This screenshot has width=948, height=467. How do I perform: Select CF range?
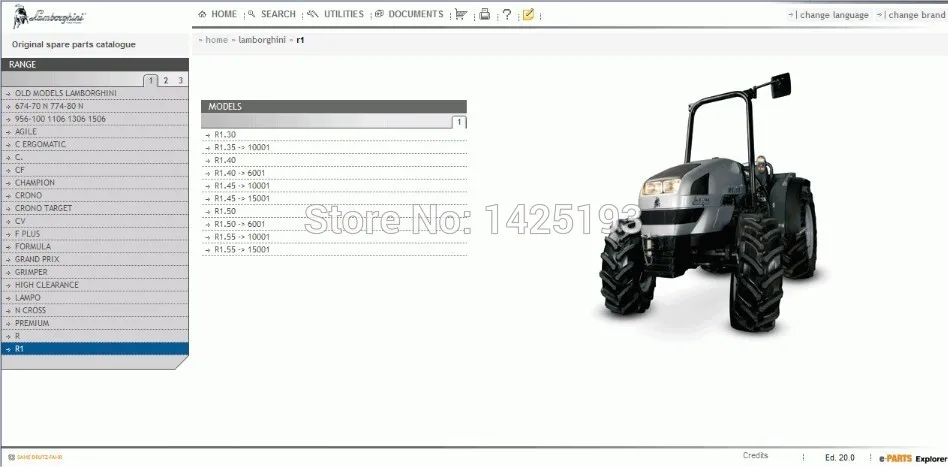pyautogui.click(x=95, y=170)
